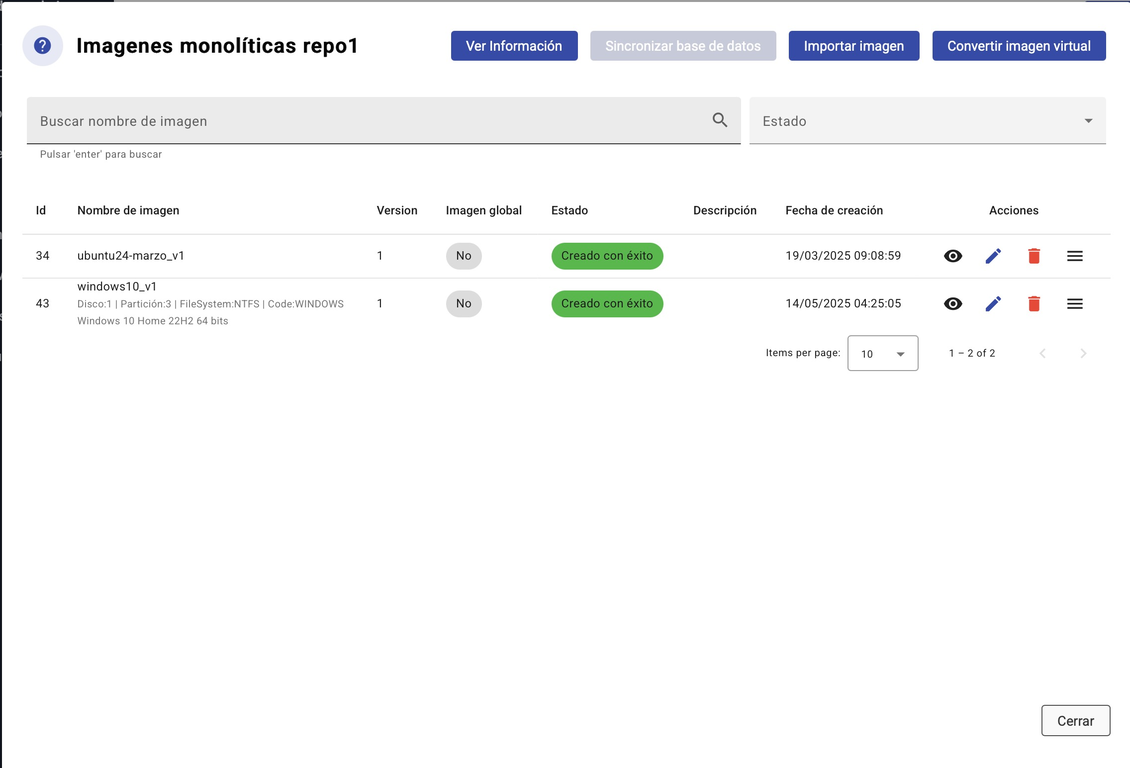The width and height of the screenshot is (1130, 768).
Task: View details of ubuntu24-marzo_v1 image
Action: coord(953,256)
